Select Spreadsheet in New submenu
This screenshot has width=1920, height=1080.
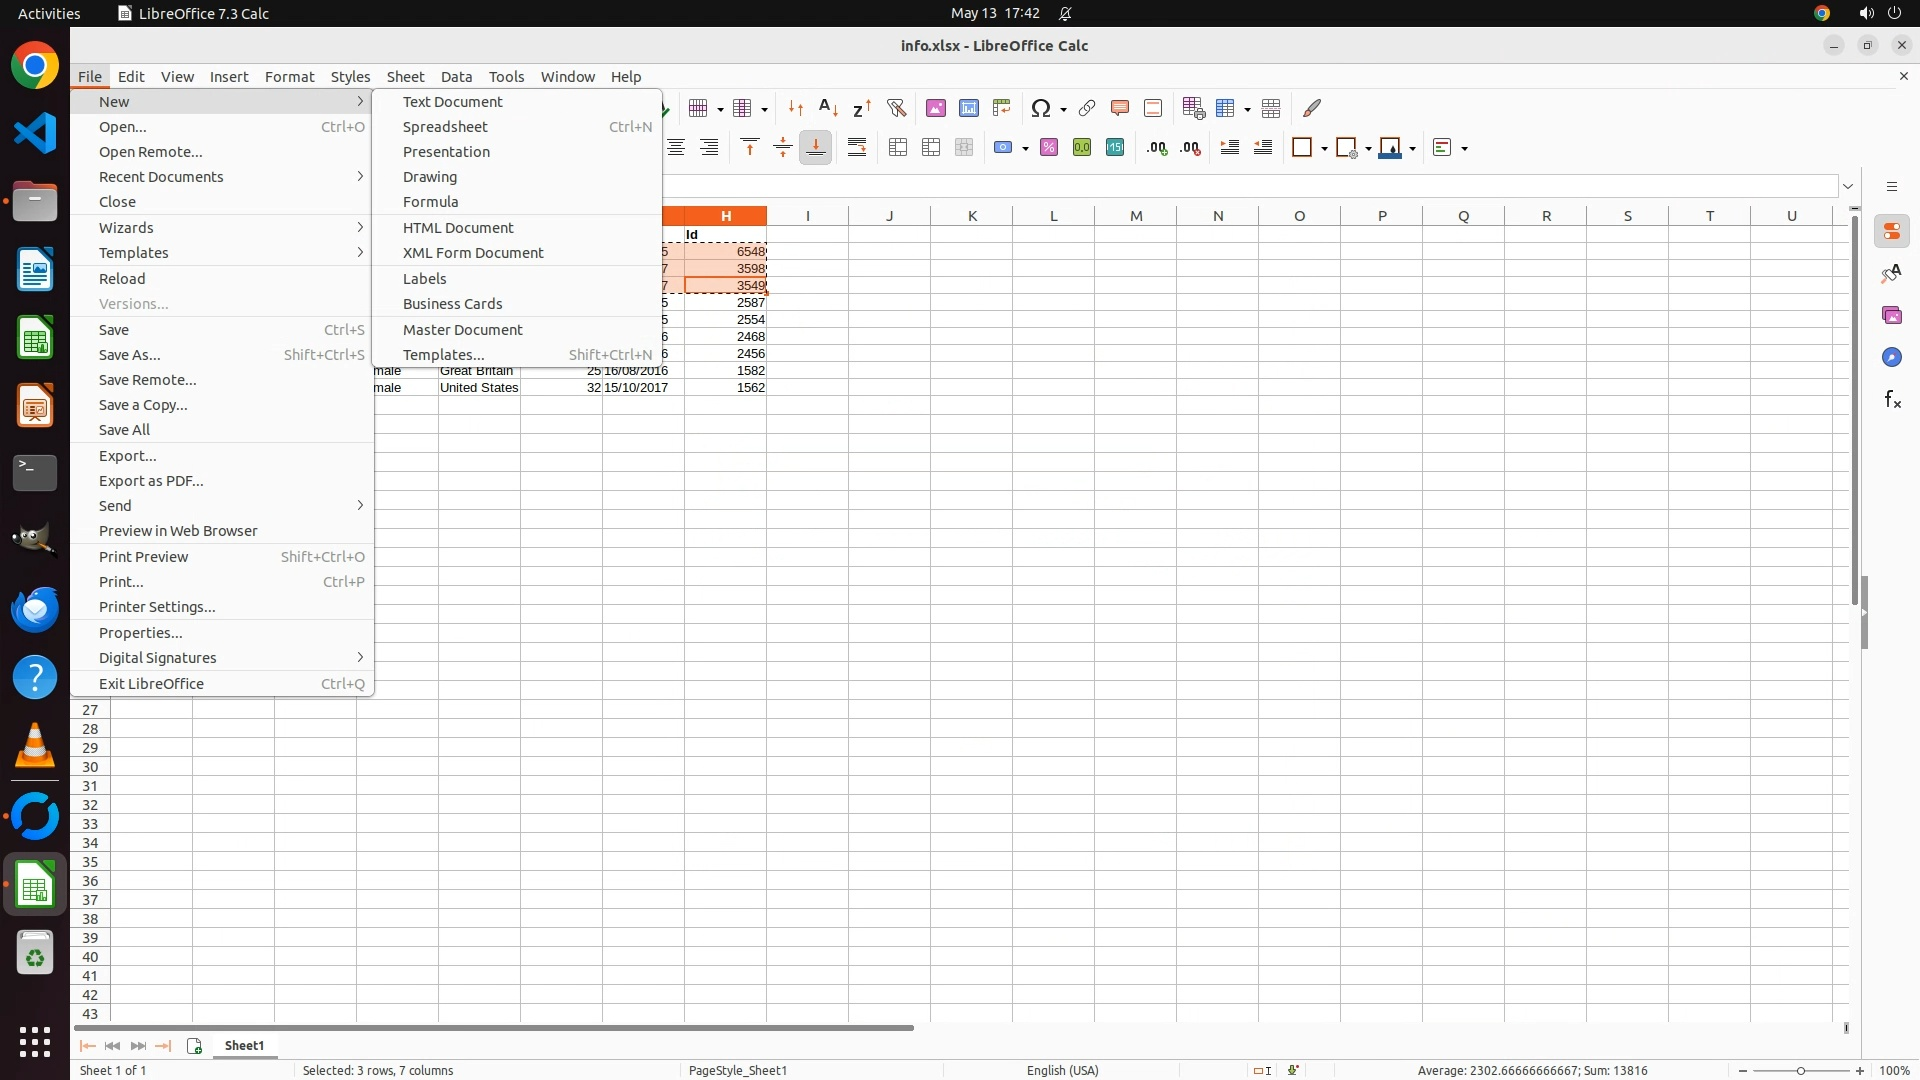point(445,127)
